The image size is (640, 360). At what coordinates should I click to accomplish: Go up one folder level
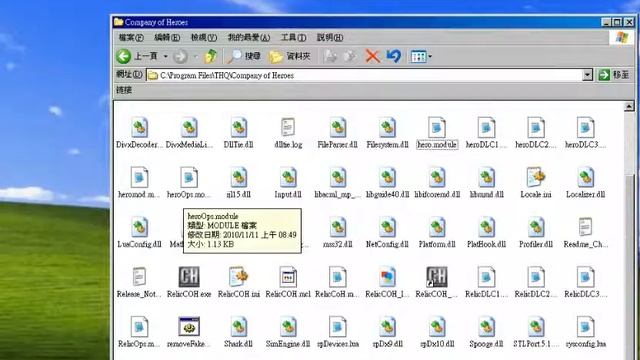[211, 56]
